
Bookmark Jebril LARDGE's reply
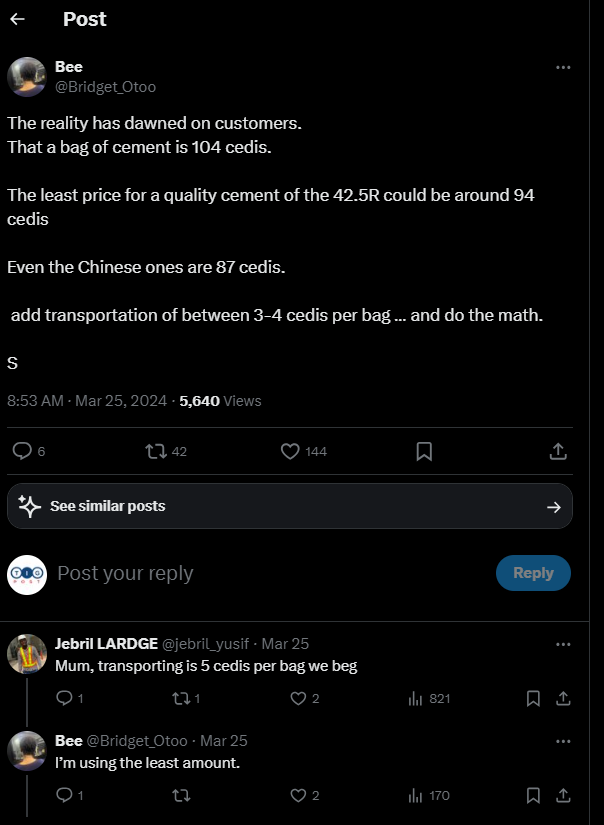point(534,698)
